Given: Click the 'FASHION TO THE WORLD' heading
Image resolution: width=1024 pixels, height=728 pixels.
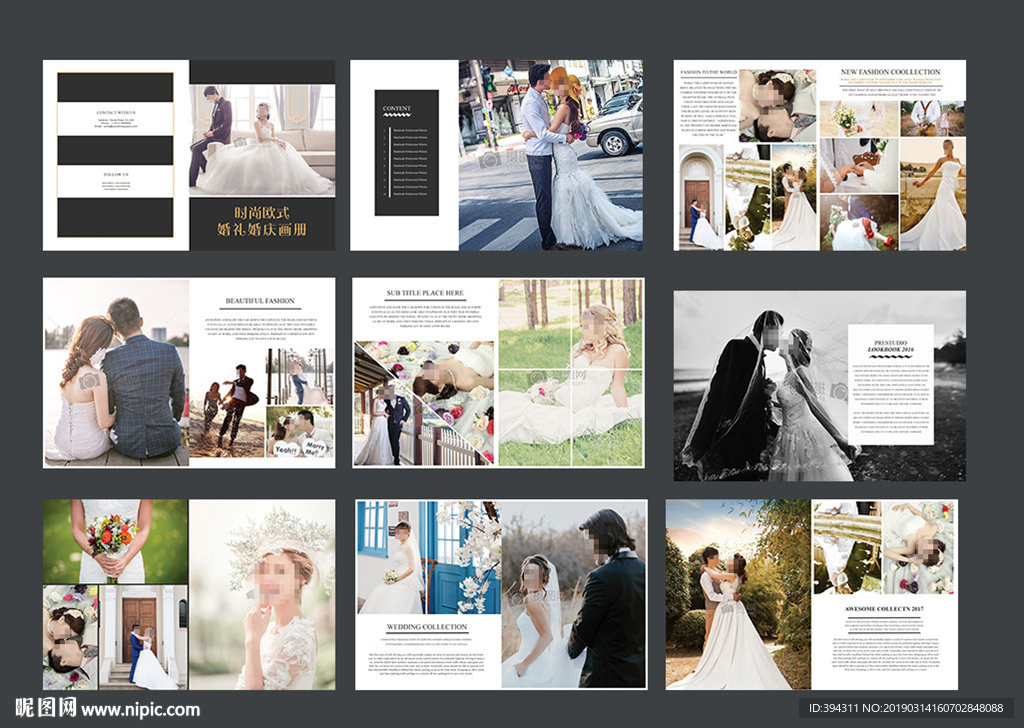Looking at the screenshot, I should pos(709,72).
